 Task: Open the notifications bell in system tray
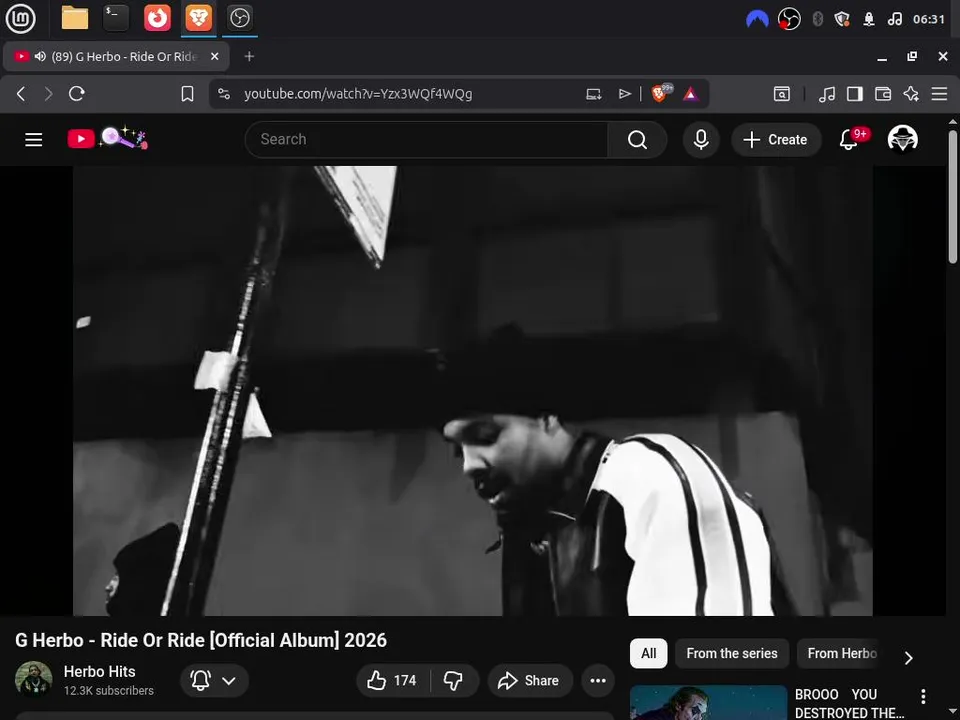(869, 20)
